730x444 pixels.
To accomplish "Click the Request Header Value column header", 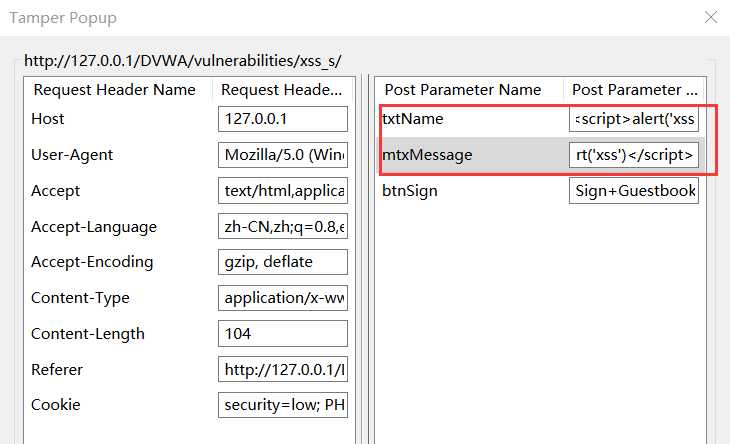I will pos(282,90).
